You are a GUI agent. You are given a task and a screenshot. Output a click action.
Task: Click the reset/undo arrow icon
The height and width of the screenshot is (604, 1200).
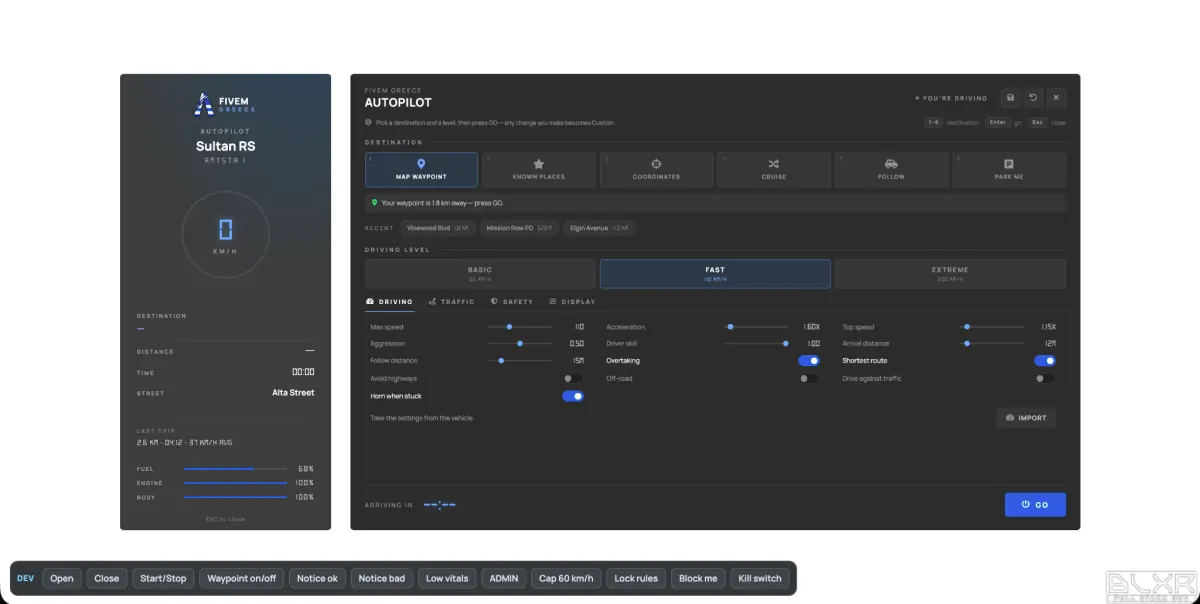tap(1033, 98)
